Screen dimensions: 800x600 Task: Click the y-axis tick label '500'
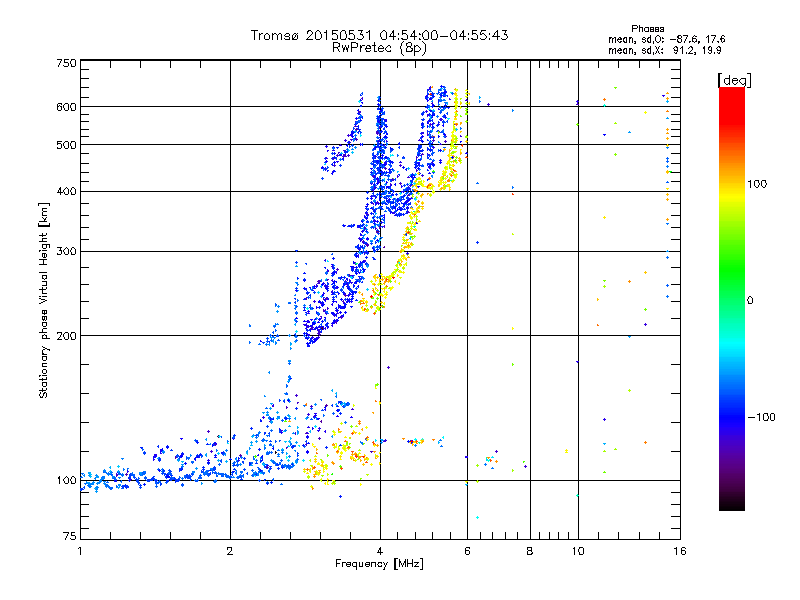pyautogui.click(x=66, y=145)
